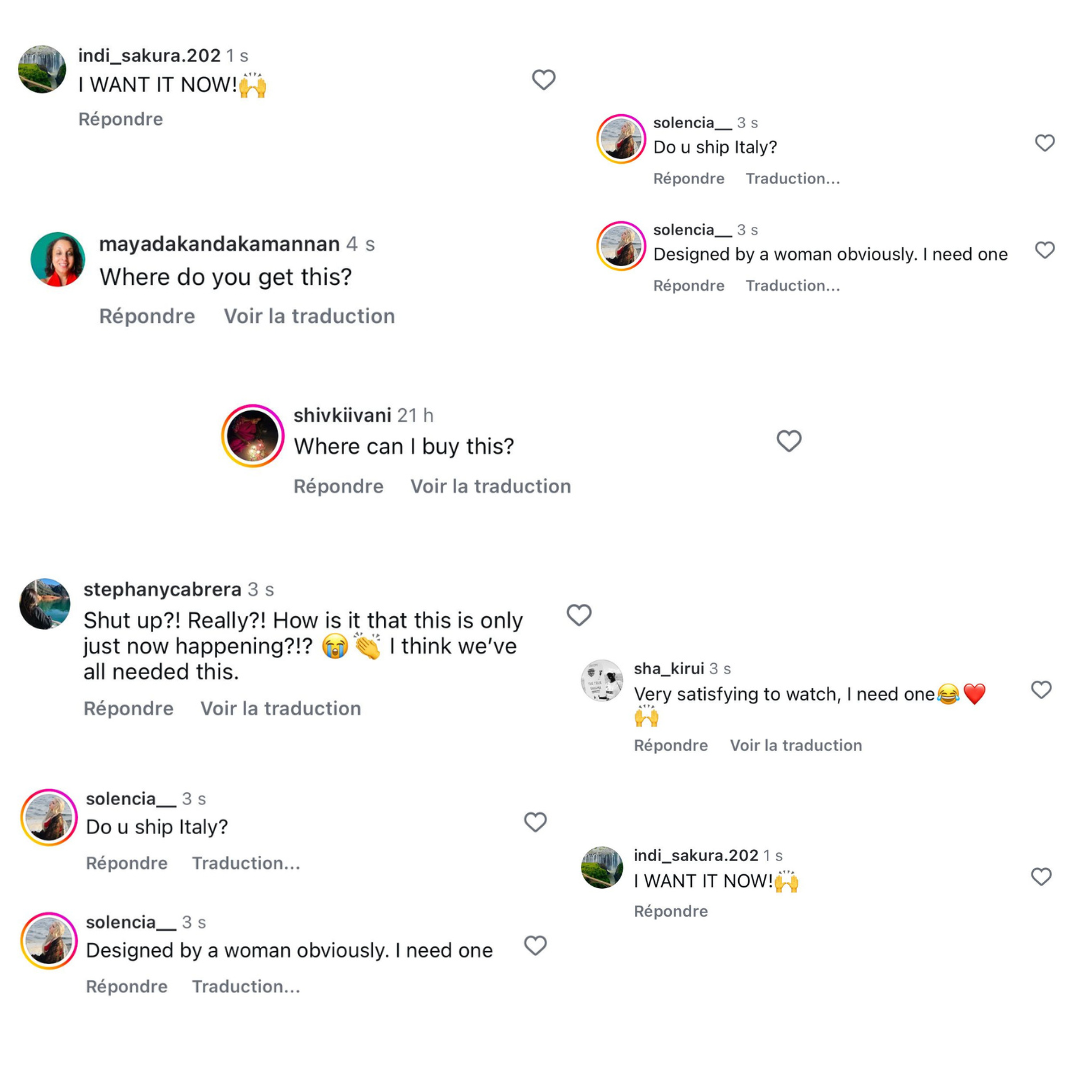
Task: Visit mayadakandakamannan's profile via username
Action: coord(219,244)
